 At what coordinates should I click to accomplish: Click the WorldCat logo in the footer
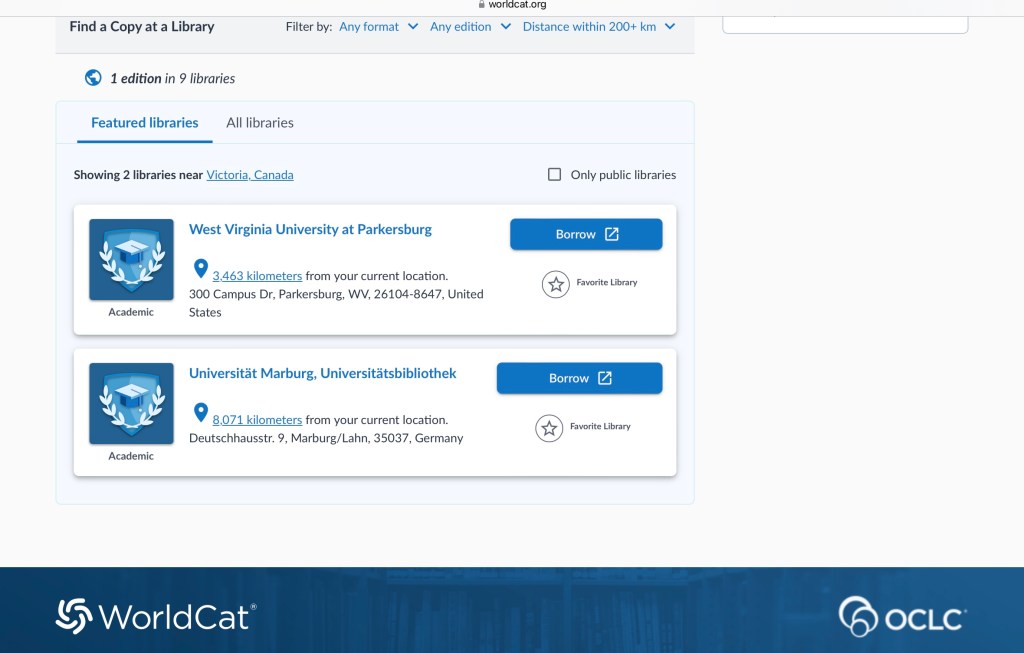click(x=154, y=617)
